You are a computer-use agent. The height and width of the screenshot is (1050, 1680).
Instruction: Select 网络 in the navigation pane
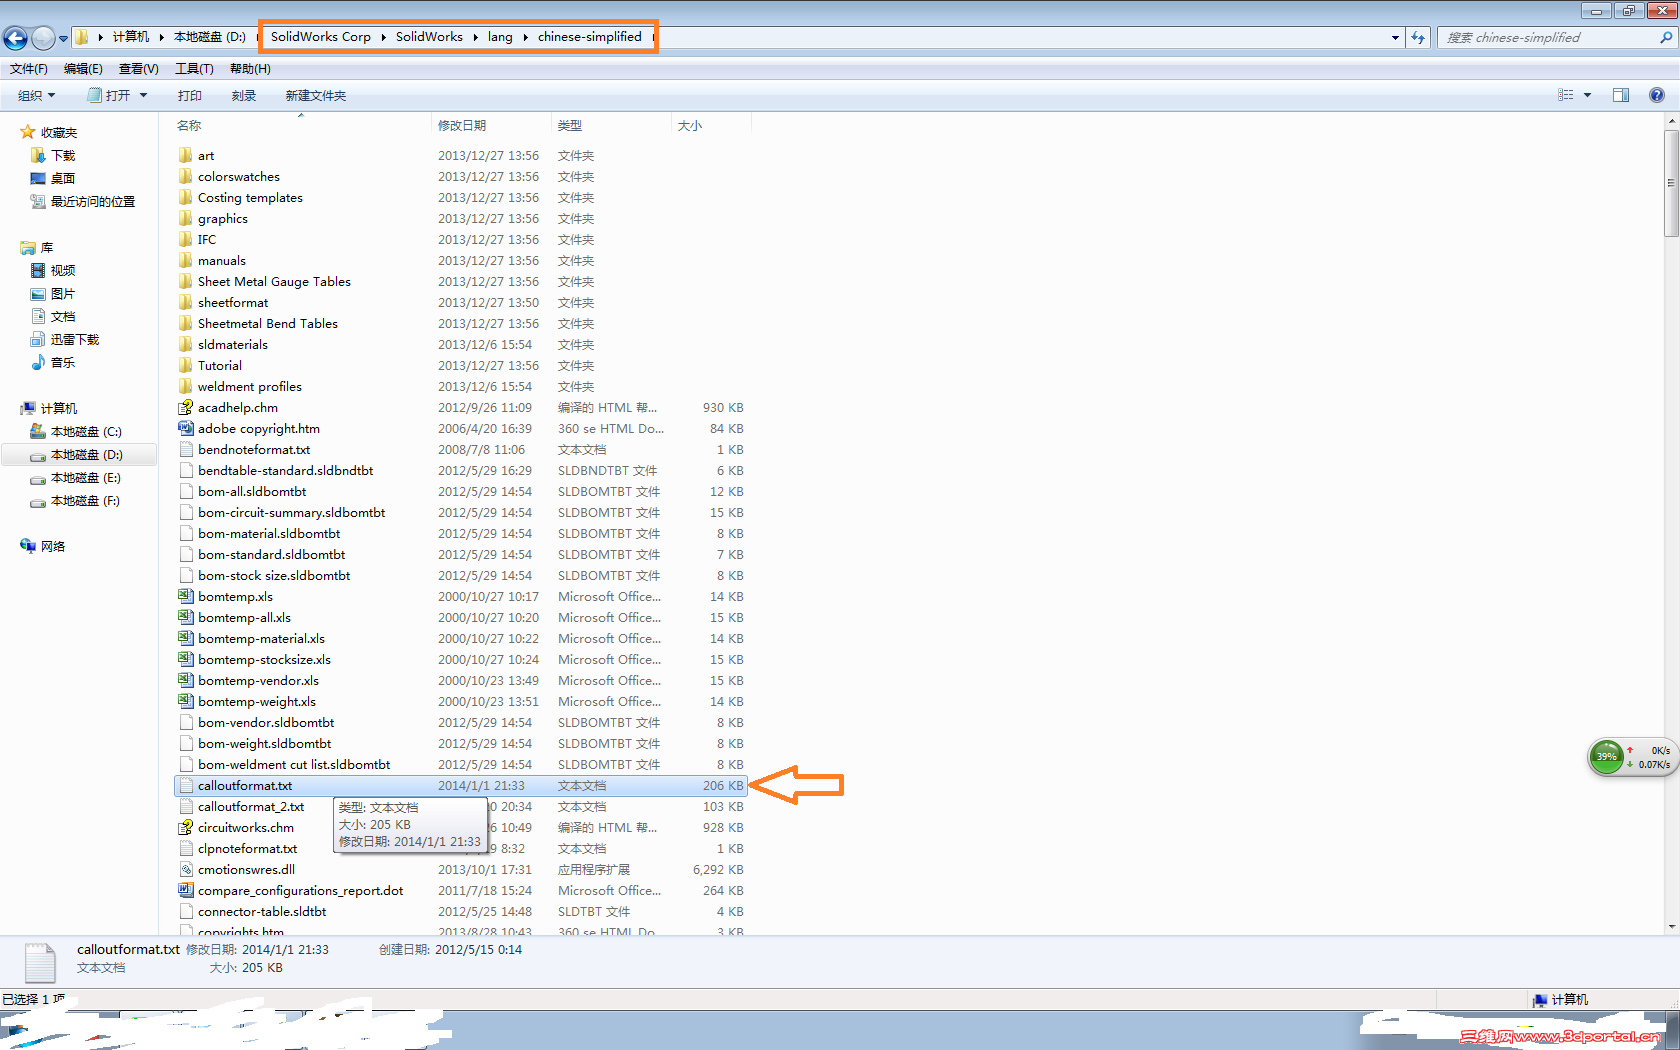(x=53, y=547)
